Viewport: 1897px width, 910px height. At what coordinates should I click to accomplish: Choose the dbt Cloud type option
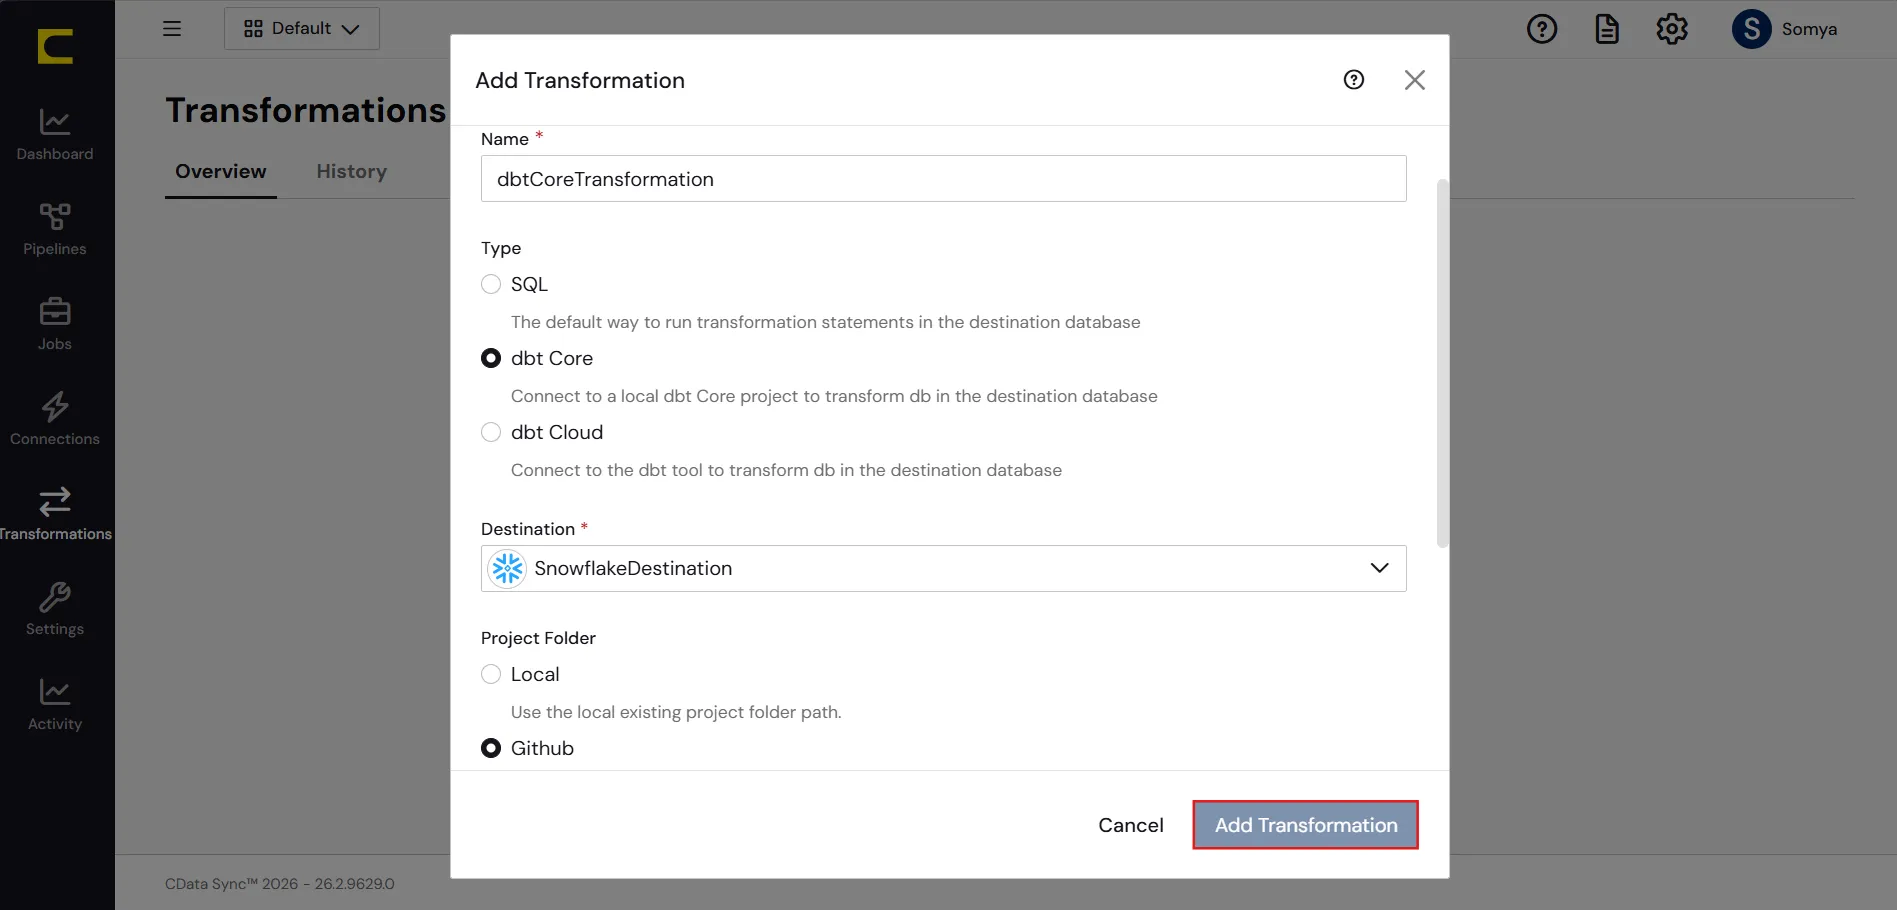491,433
